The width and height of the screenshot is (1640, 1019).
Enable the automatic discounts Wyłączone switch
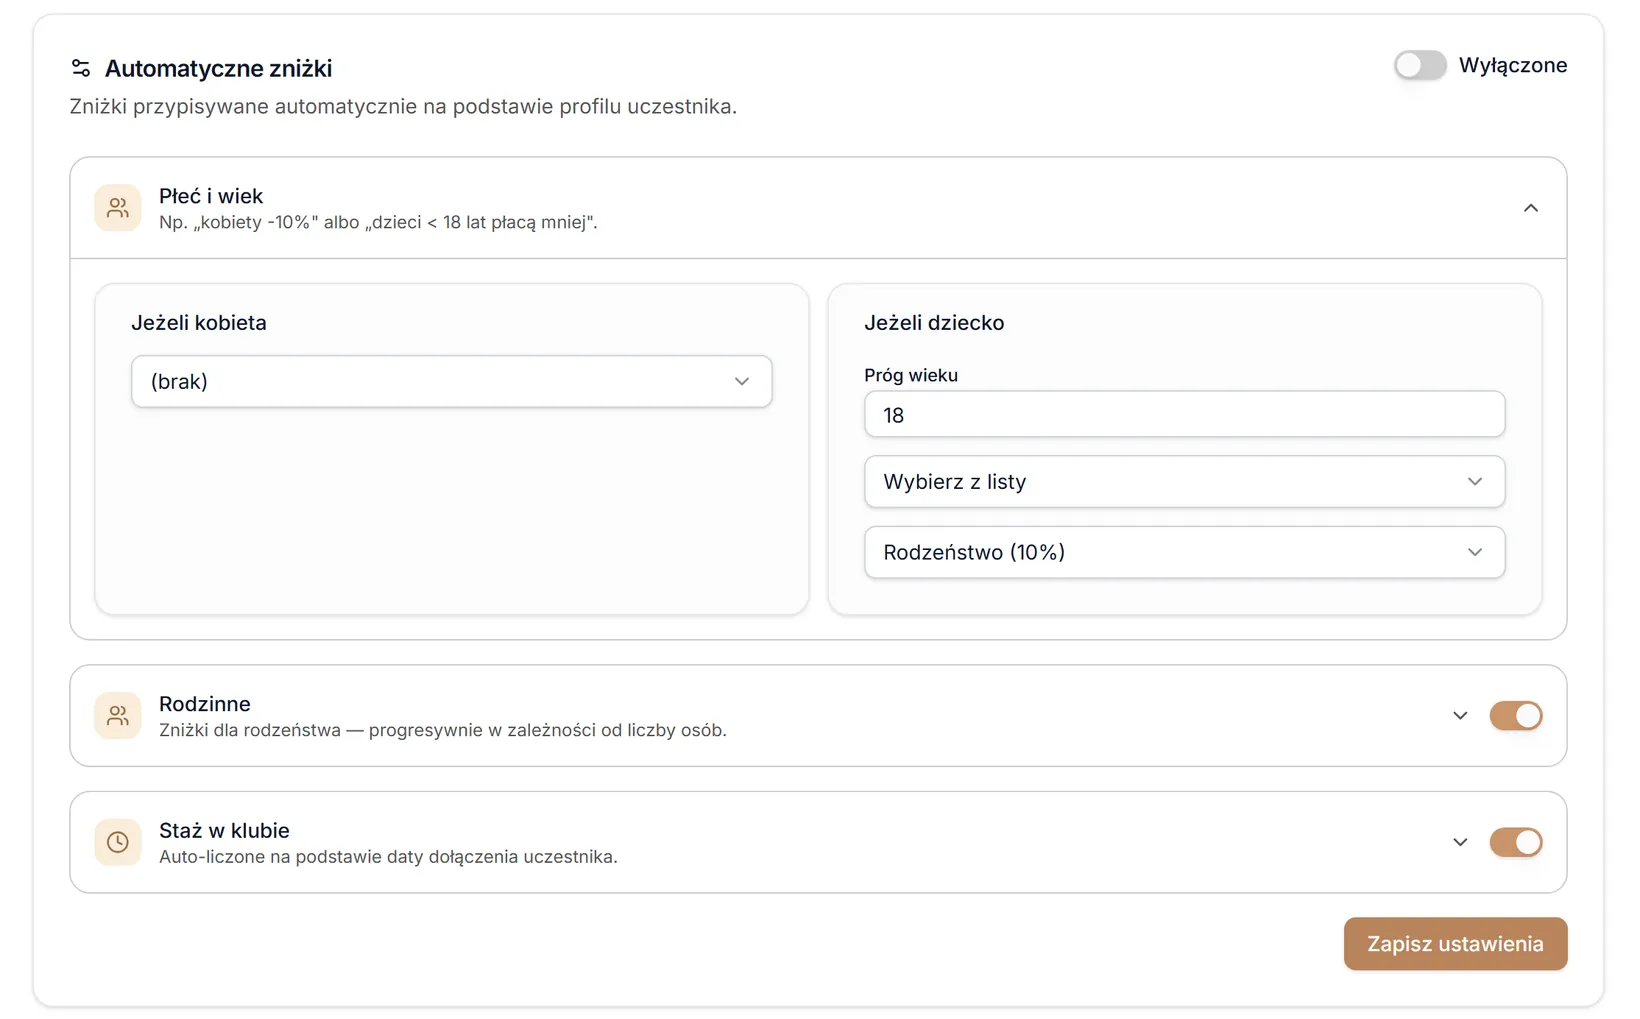point(1420,65)
